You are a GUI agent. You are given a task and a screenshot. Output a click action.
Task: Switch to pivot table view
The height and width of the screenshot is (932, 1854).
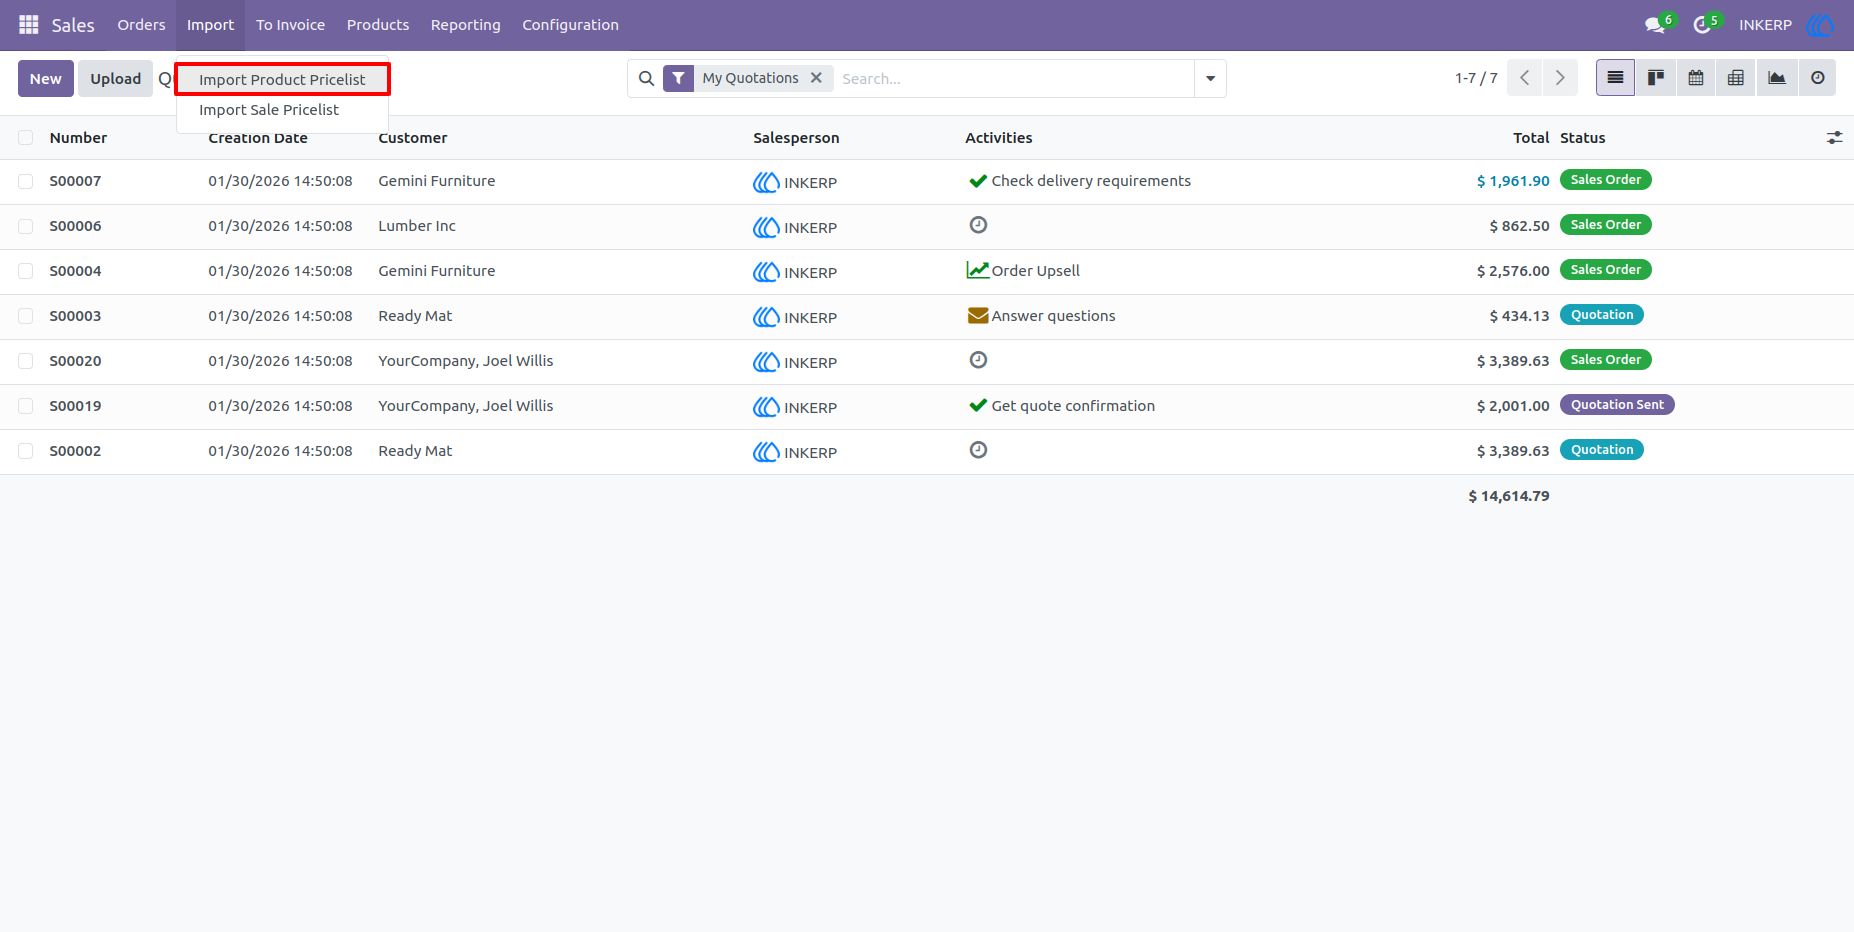click(1736, 78)
